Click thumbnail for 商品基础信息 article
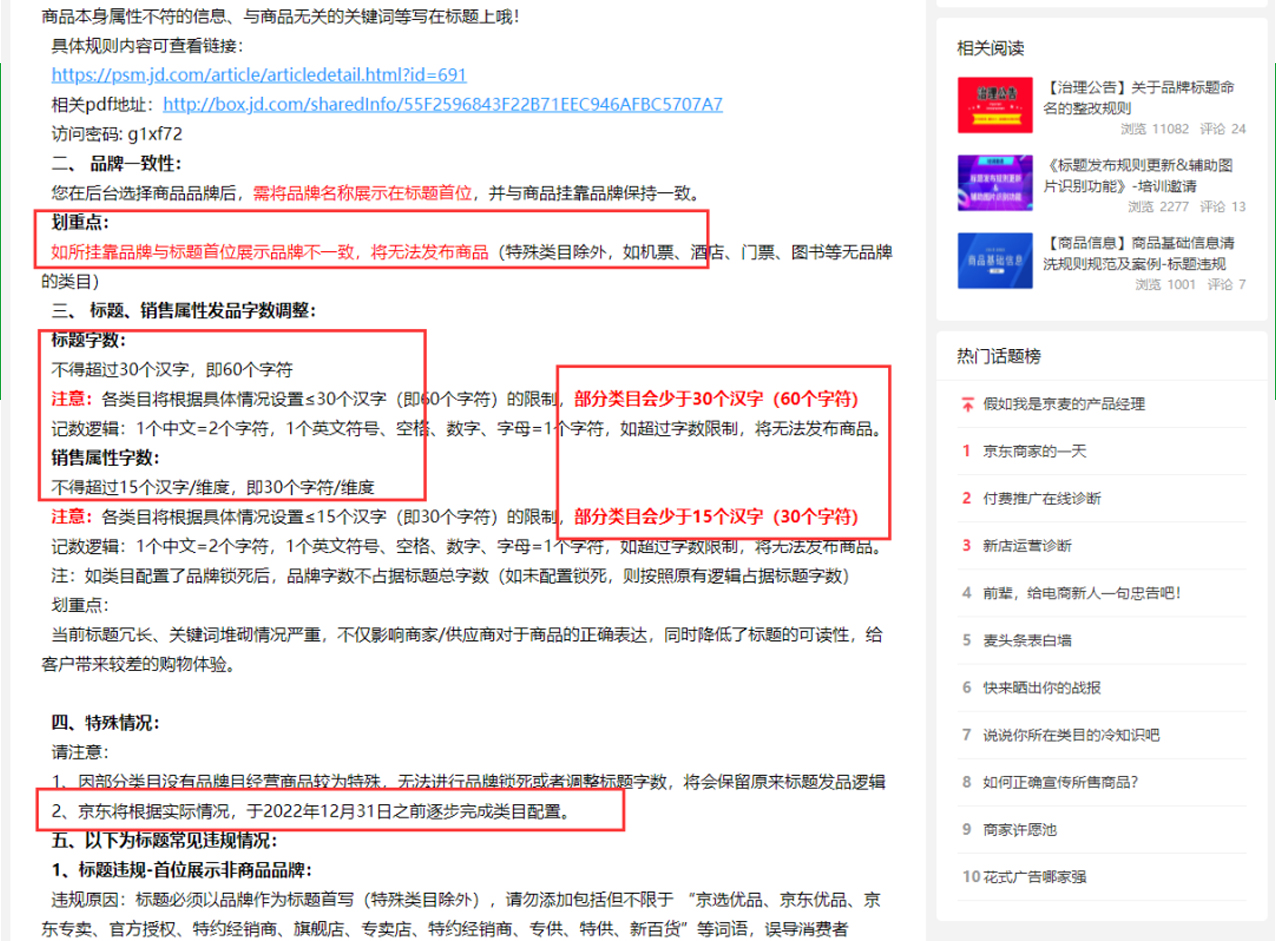 [x=994, y=261]
